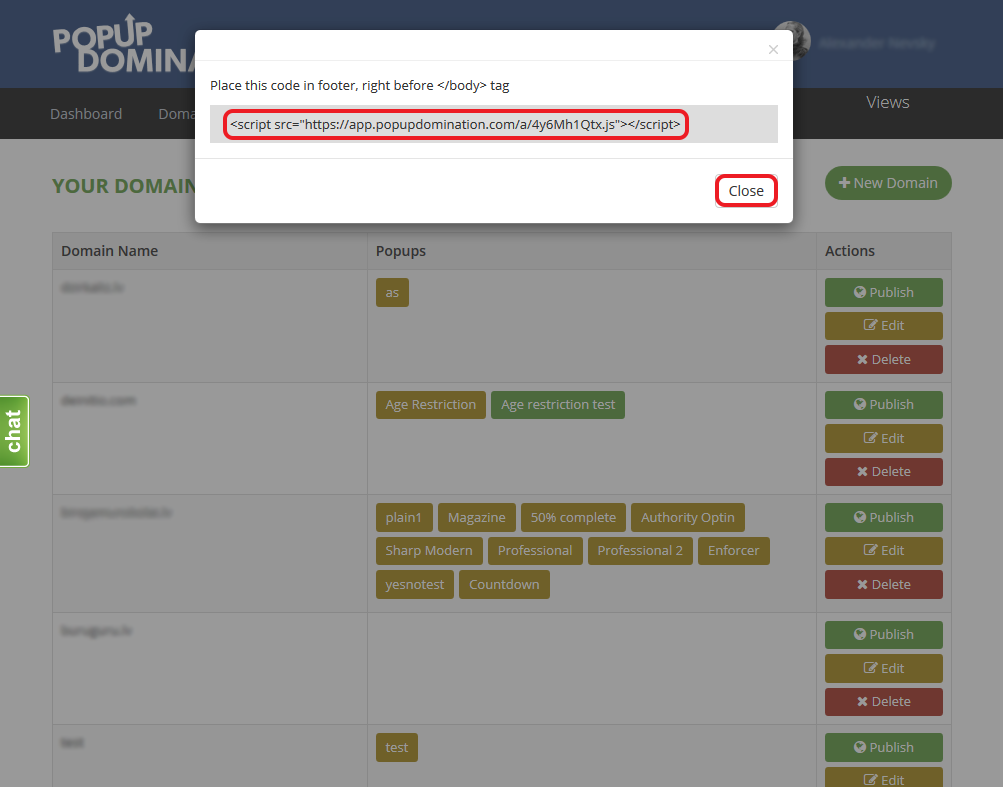
Task: Open the 'as' popup tag
Action: 392,292
